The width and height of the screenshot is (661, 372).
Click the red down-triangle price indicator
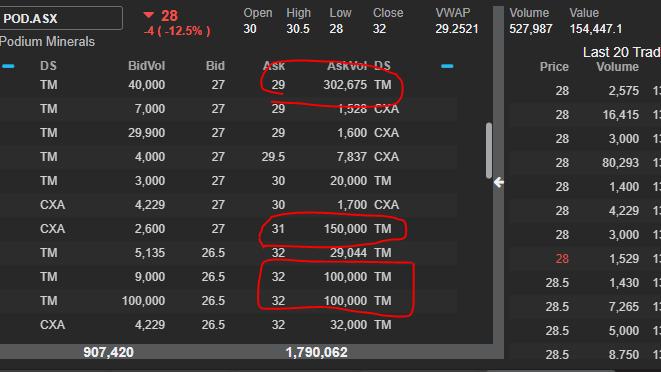point(148,16)
